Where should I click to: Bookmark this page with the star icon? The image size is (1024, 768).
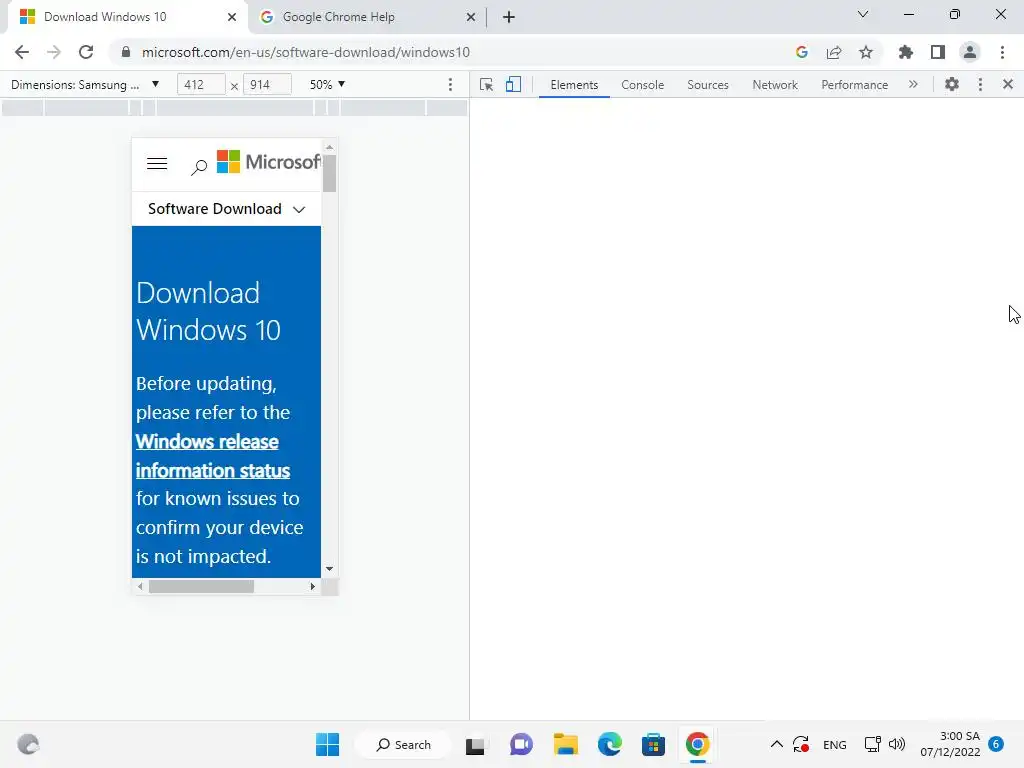click(x=866, y=52)
